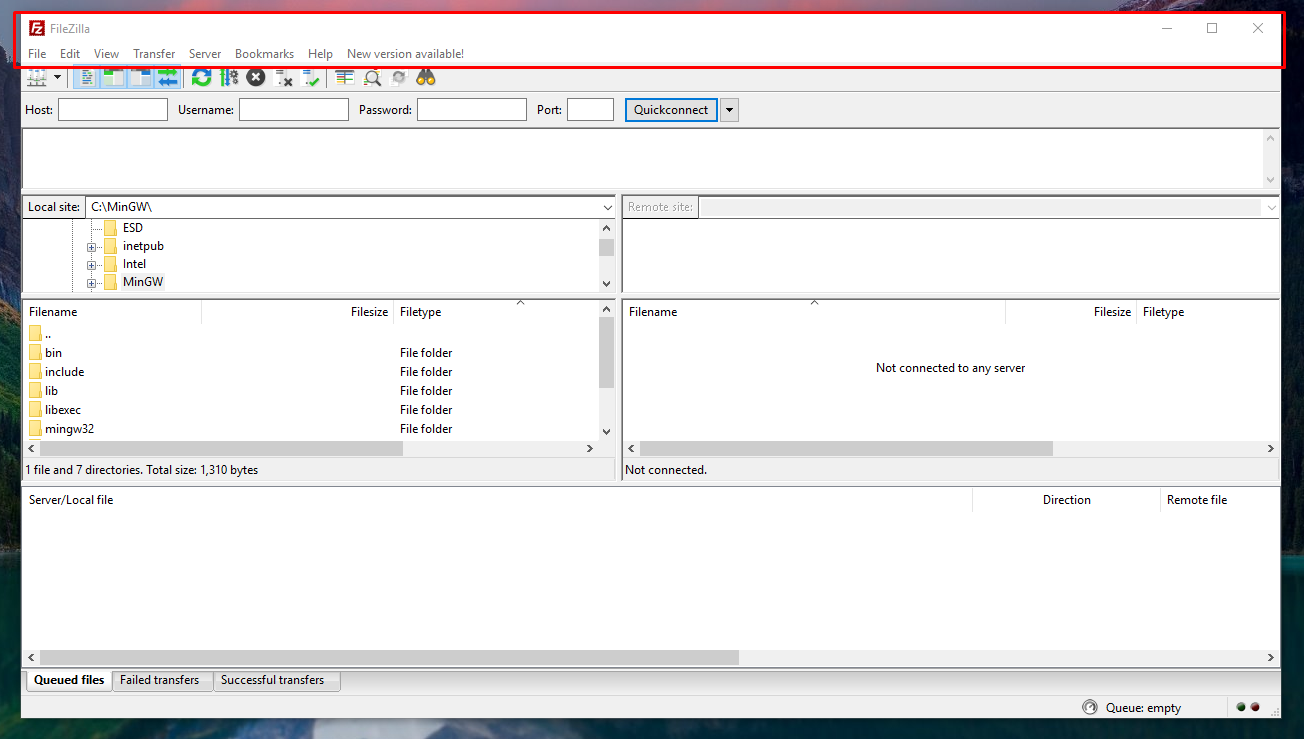Cancel the current operation
Viewport: 1304px width, 739px height.
(x=255, y=77)
